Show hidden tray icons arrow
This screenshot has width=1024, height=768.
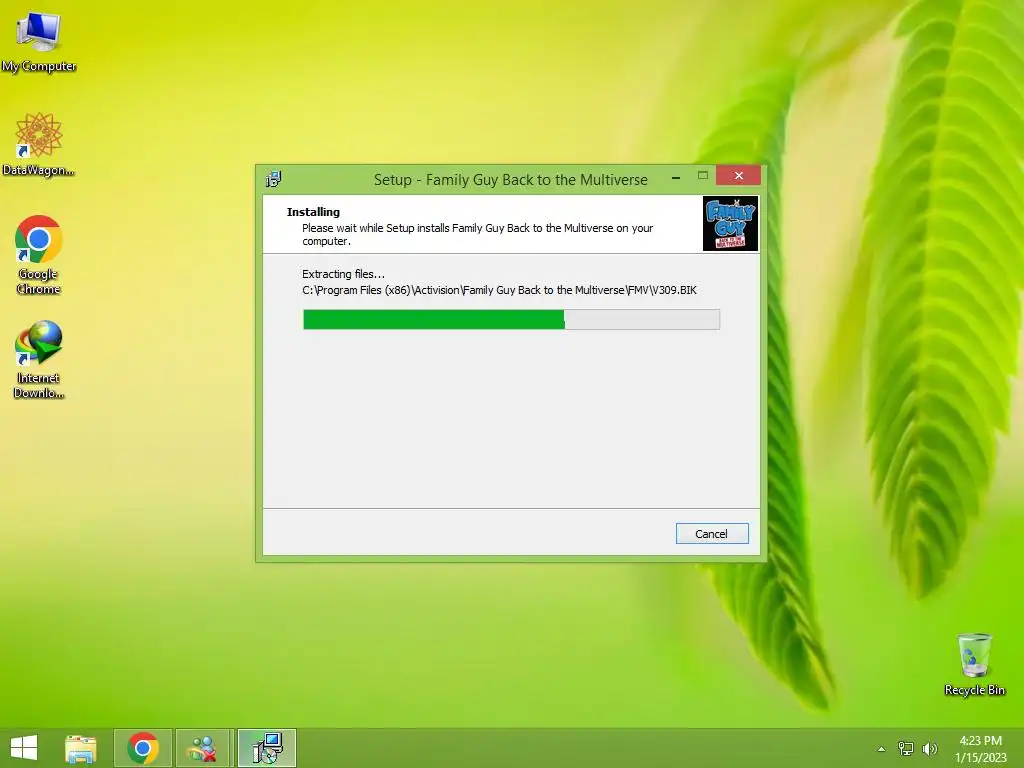pyautogui.click(x=881, y=749)
